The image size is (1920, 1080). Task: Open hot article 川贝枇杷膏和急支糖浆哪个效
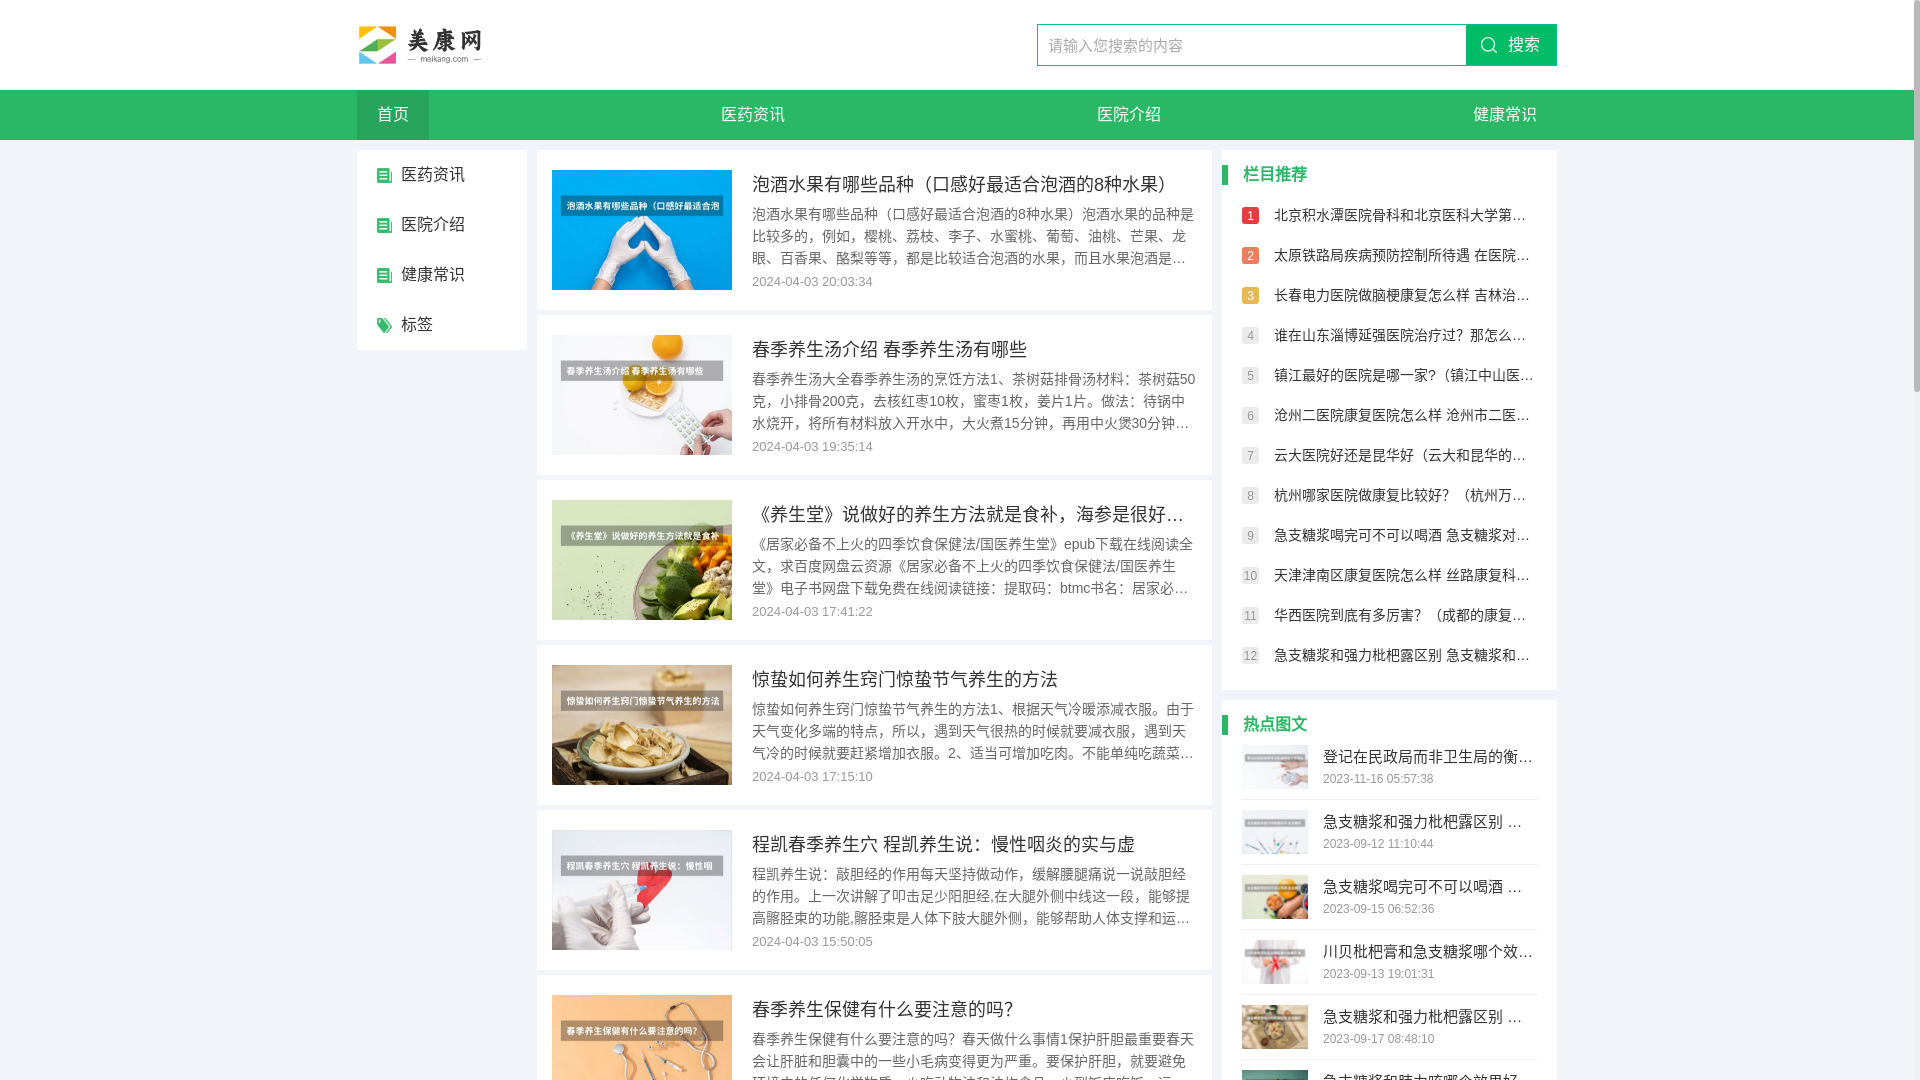[x=1428, y=952]
